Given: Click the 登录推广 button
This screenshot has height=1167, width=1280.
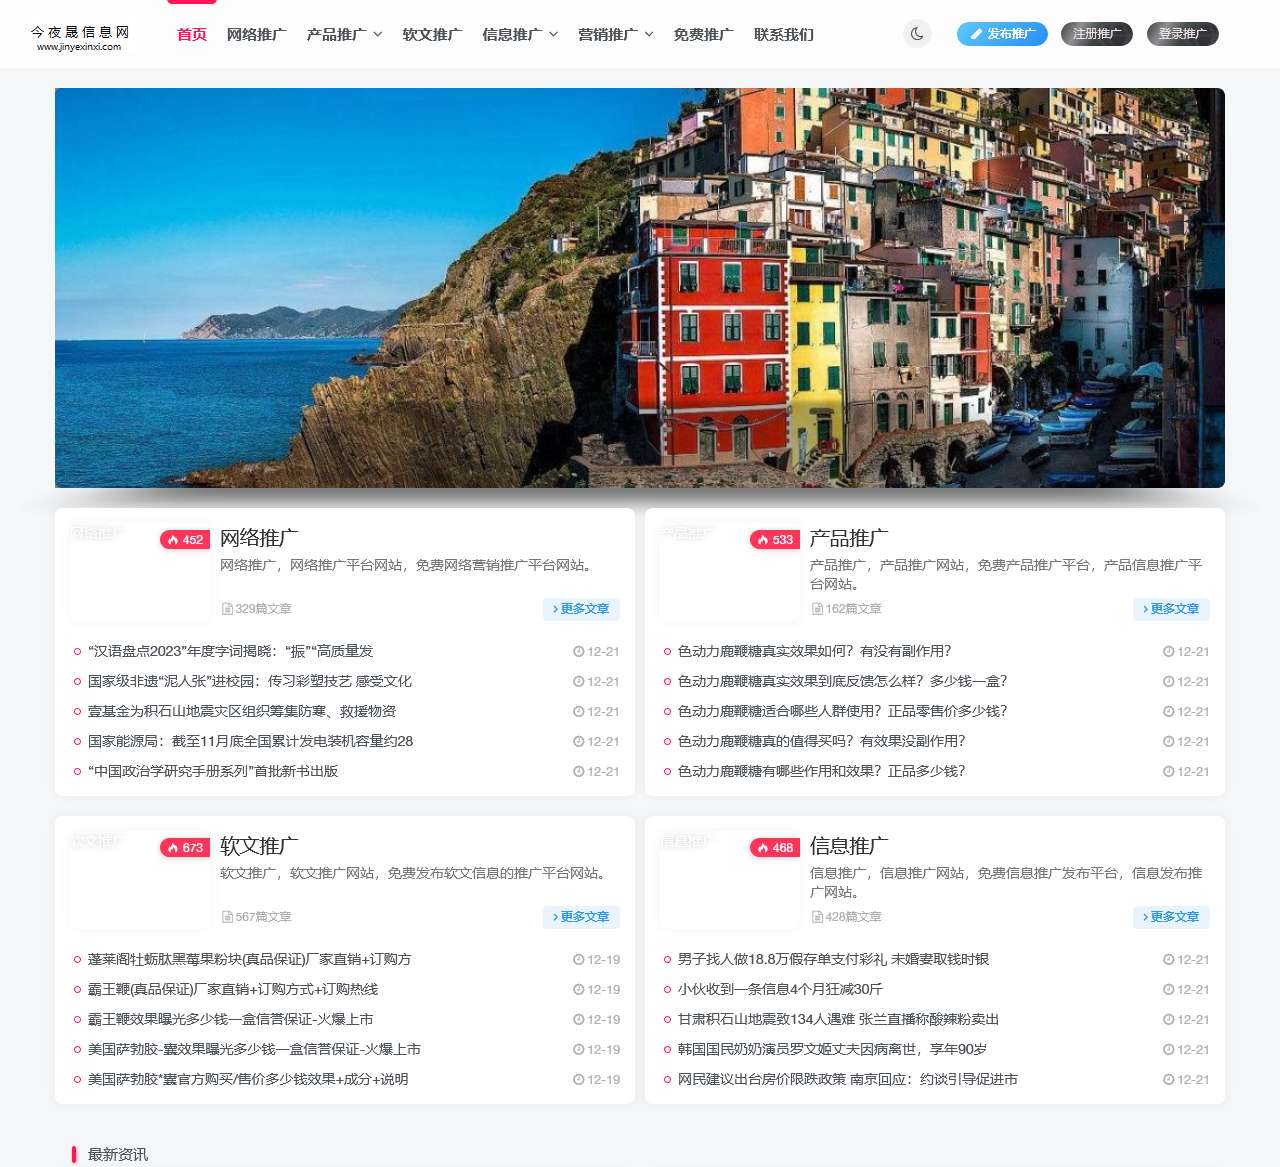Looking at the screenshot, I should [1182, 34].
